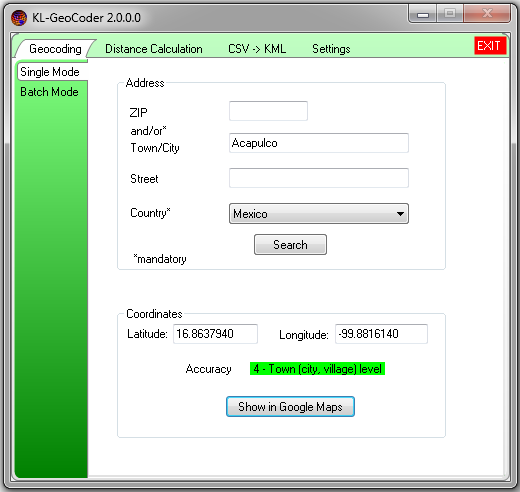The width and height of the screenshot is (520, 492).
Task: Click the Street input field
Action: tap(319, 178)
